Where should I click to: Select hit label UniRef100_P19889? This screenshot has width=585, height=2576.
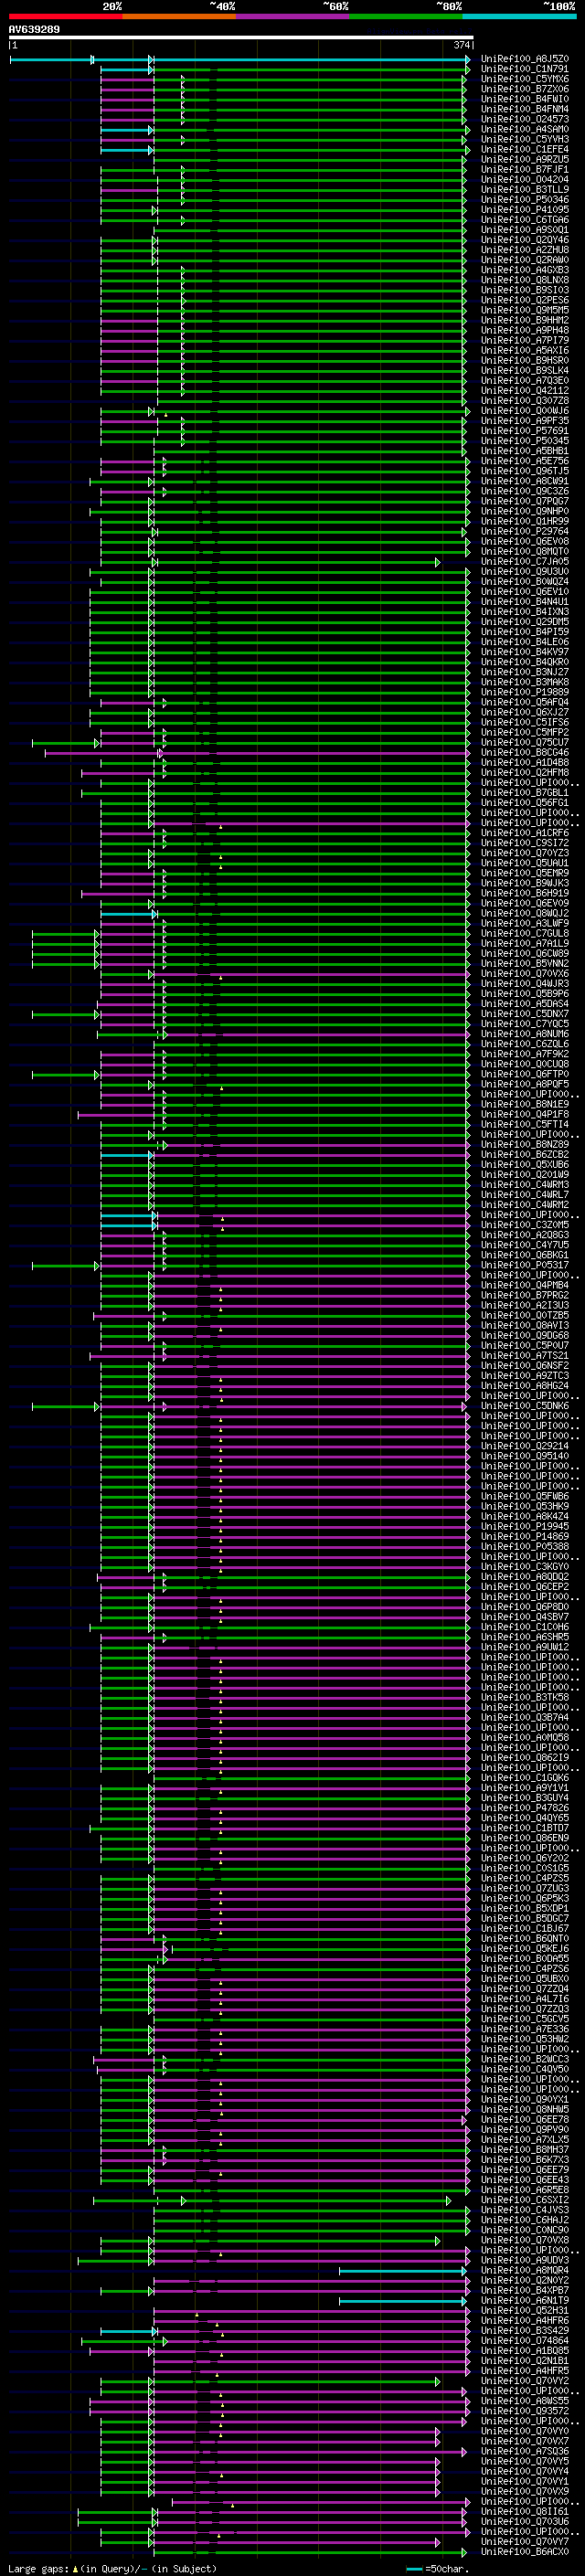[x=525, y=692]
